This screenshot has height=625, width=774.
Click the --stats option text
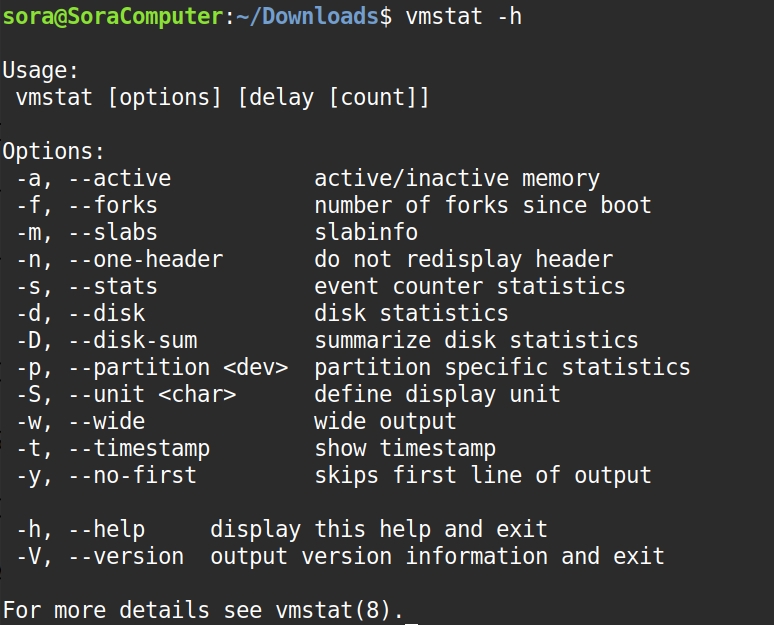(x=113, y=287)
